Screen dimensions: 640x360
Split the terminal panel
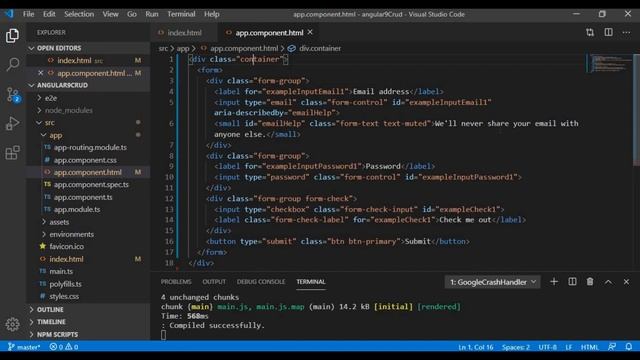pyautogui.click(x=572, y=282)
